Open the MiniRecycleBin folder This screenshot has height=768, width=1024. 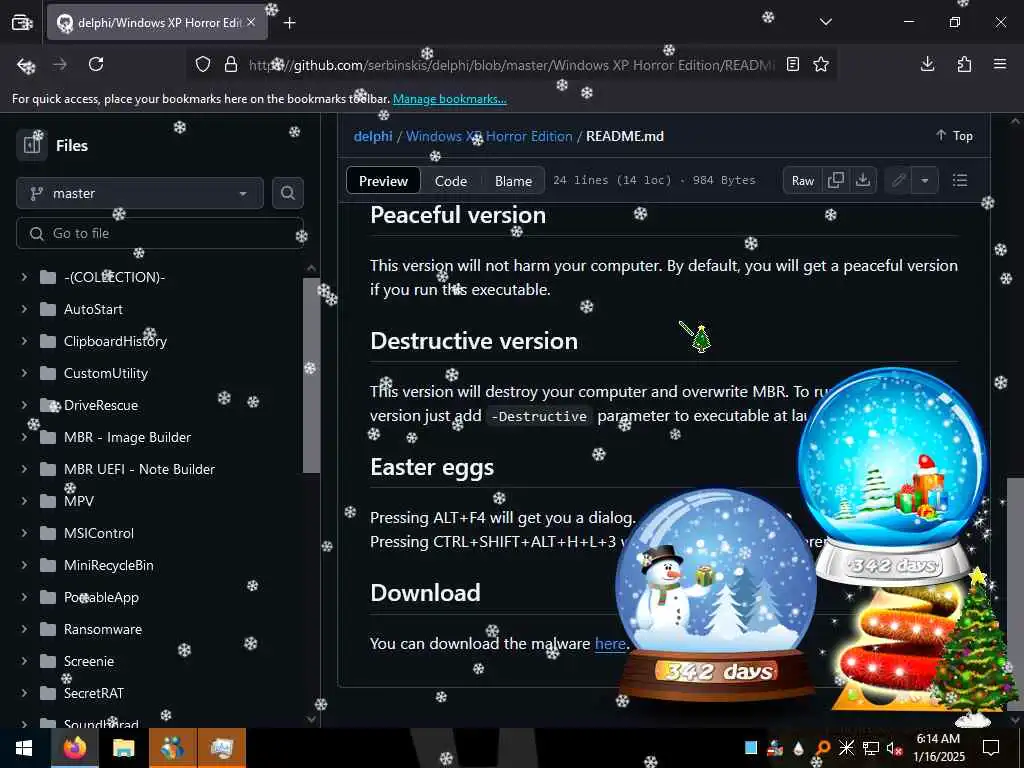[x=108, y=565]
